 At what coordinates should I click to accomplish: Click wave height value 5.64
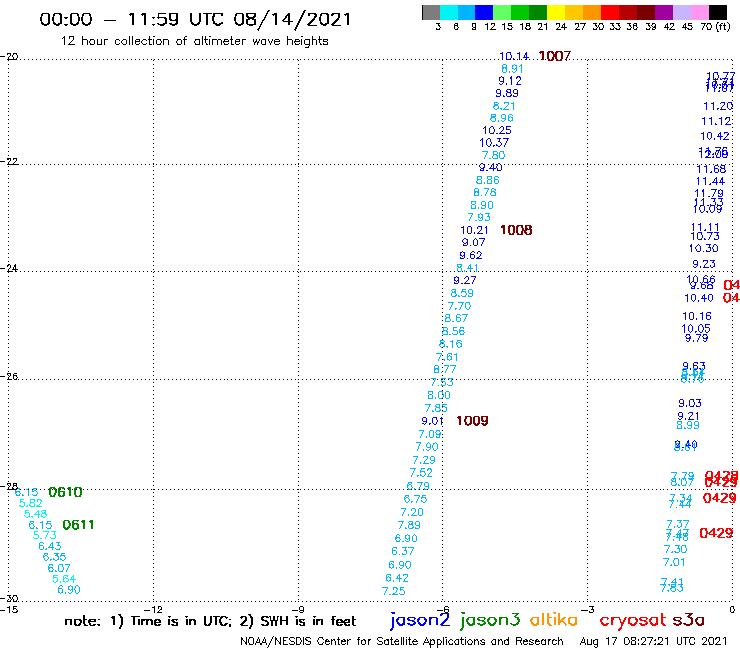click(64, 579)
